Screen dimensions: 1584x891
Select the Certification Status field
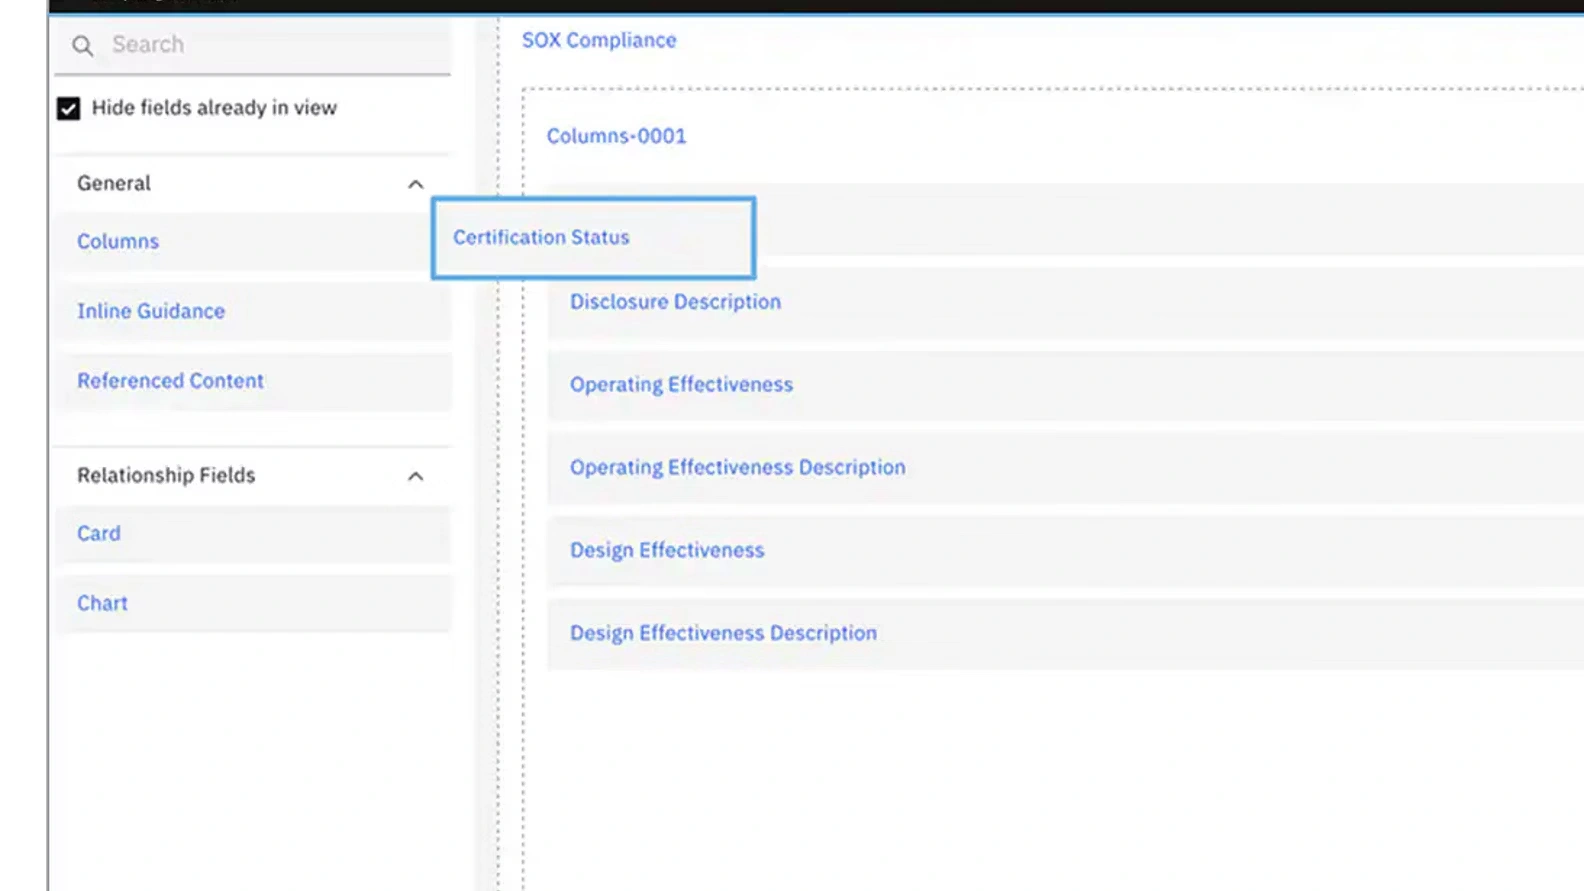click(x=541, y=237)
